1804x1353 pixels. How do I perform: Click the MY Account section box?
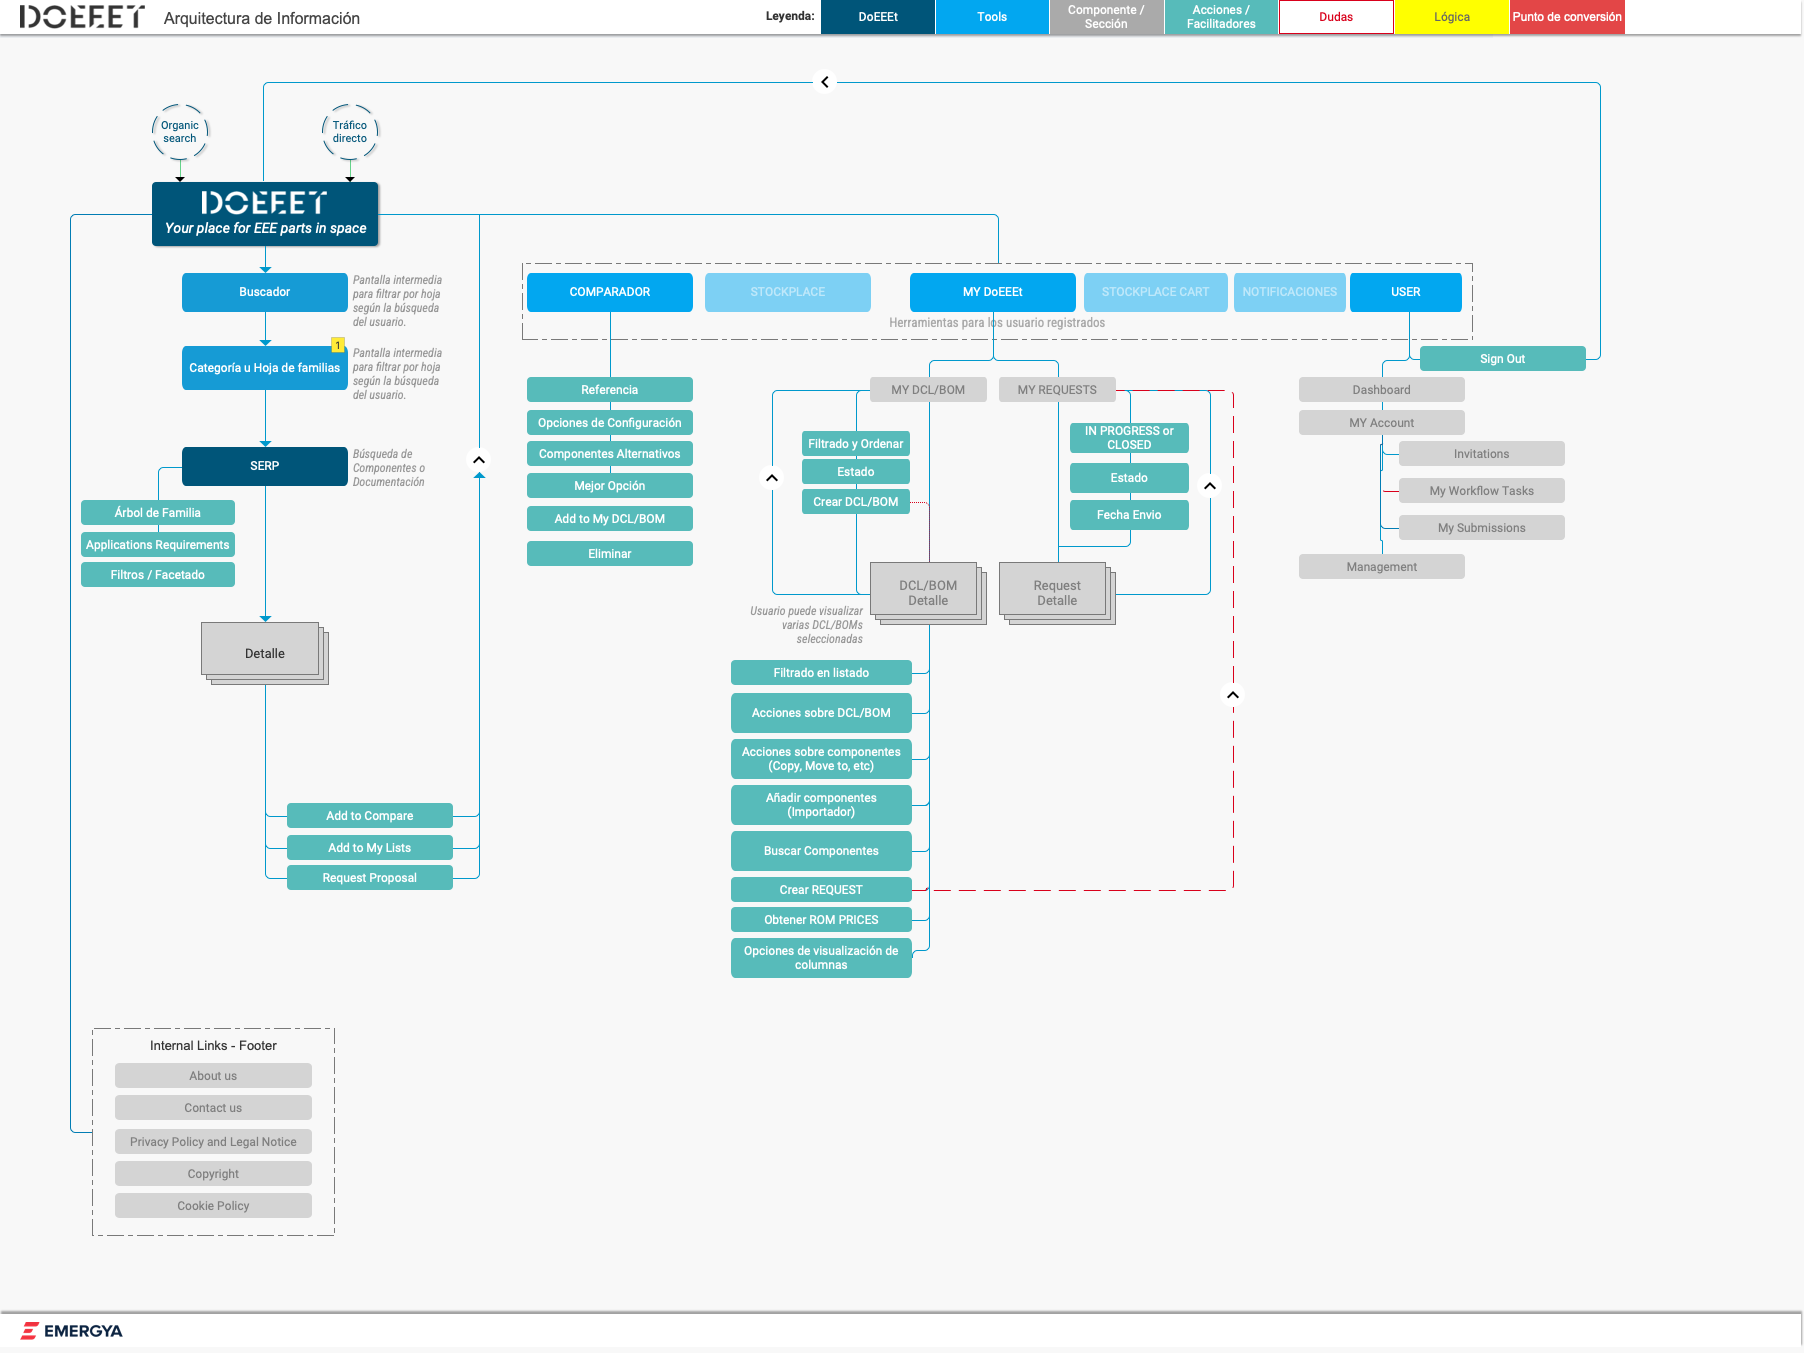coord(1382,423)
